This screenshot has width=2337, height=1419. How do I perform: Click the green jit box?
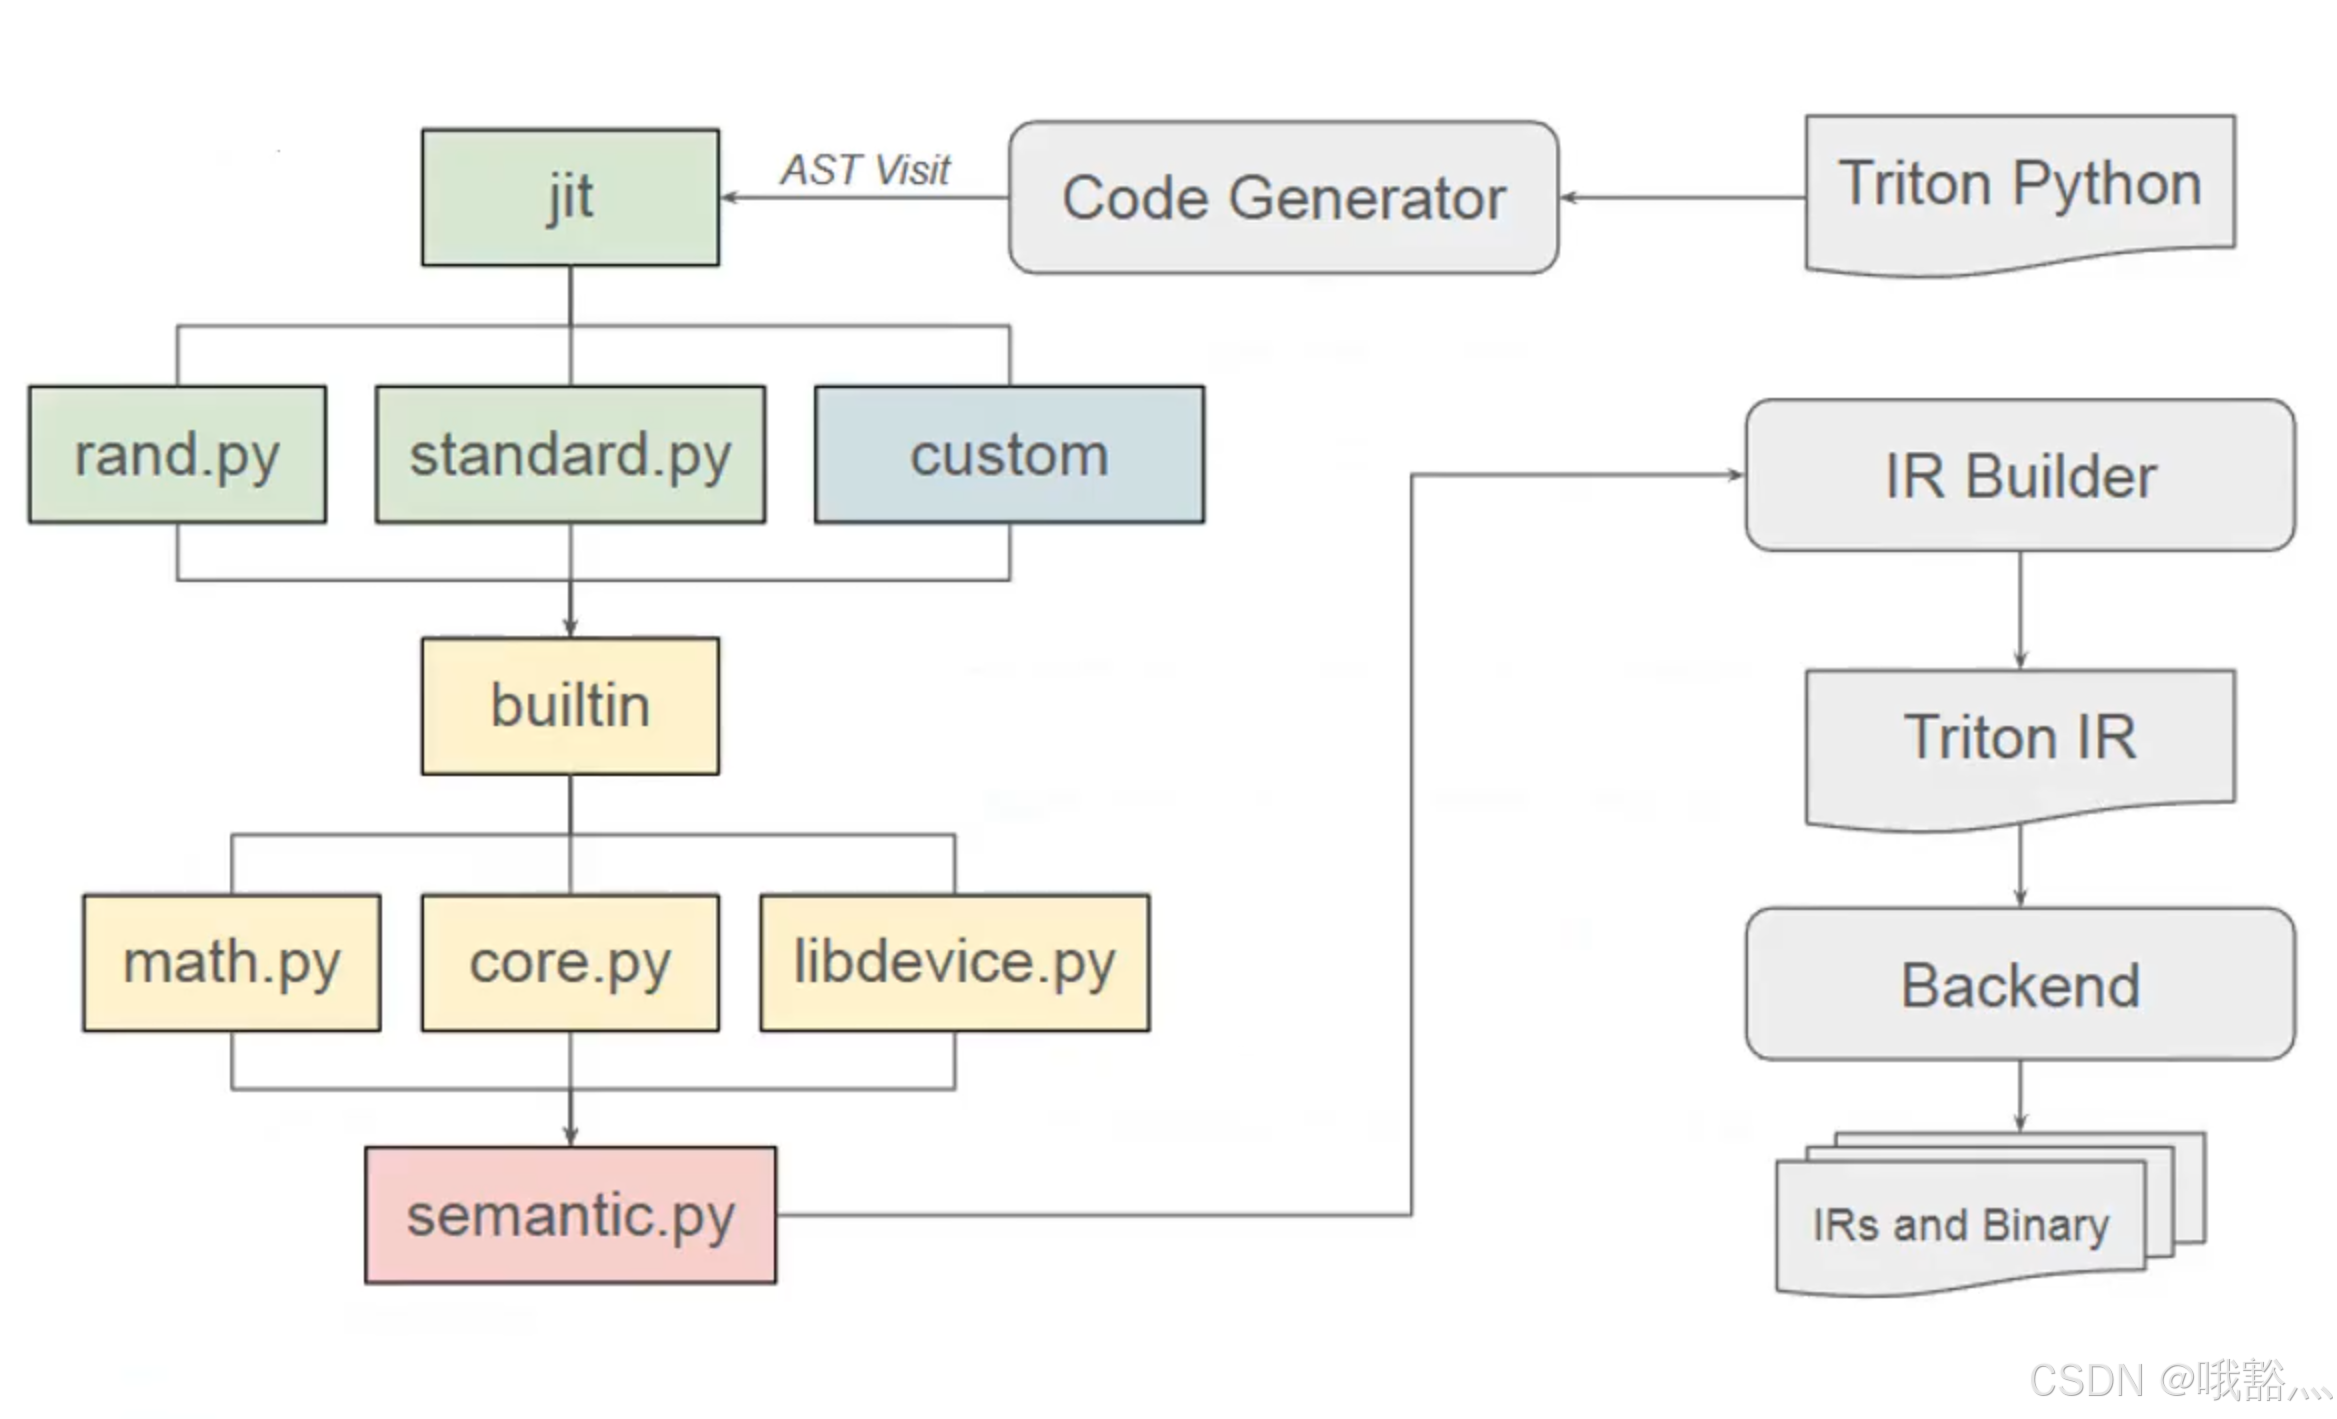570,197
